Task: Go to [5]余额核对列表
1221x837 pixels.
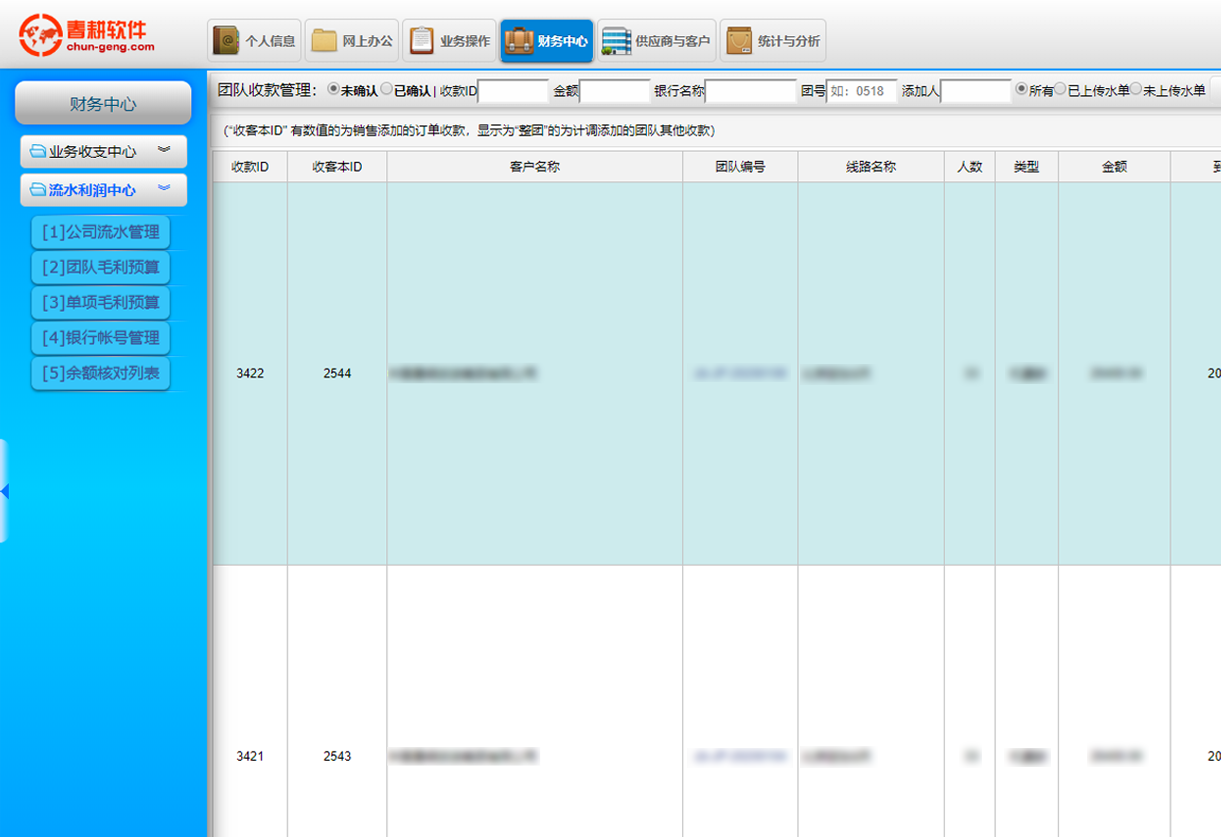Action: [101, 373]
